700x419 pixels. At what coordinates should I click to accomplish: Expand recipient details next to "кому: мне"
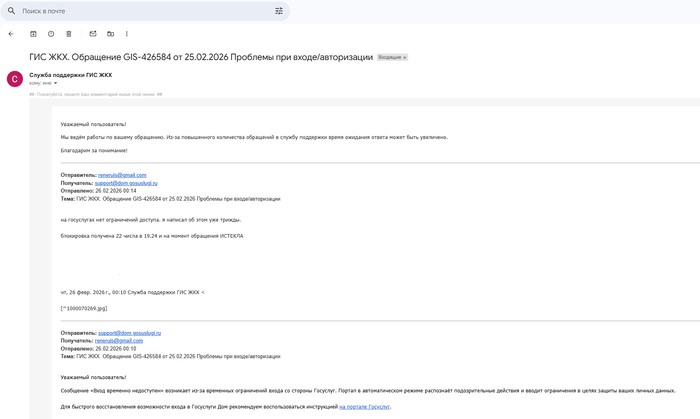tap(56, 82)
